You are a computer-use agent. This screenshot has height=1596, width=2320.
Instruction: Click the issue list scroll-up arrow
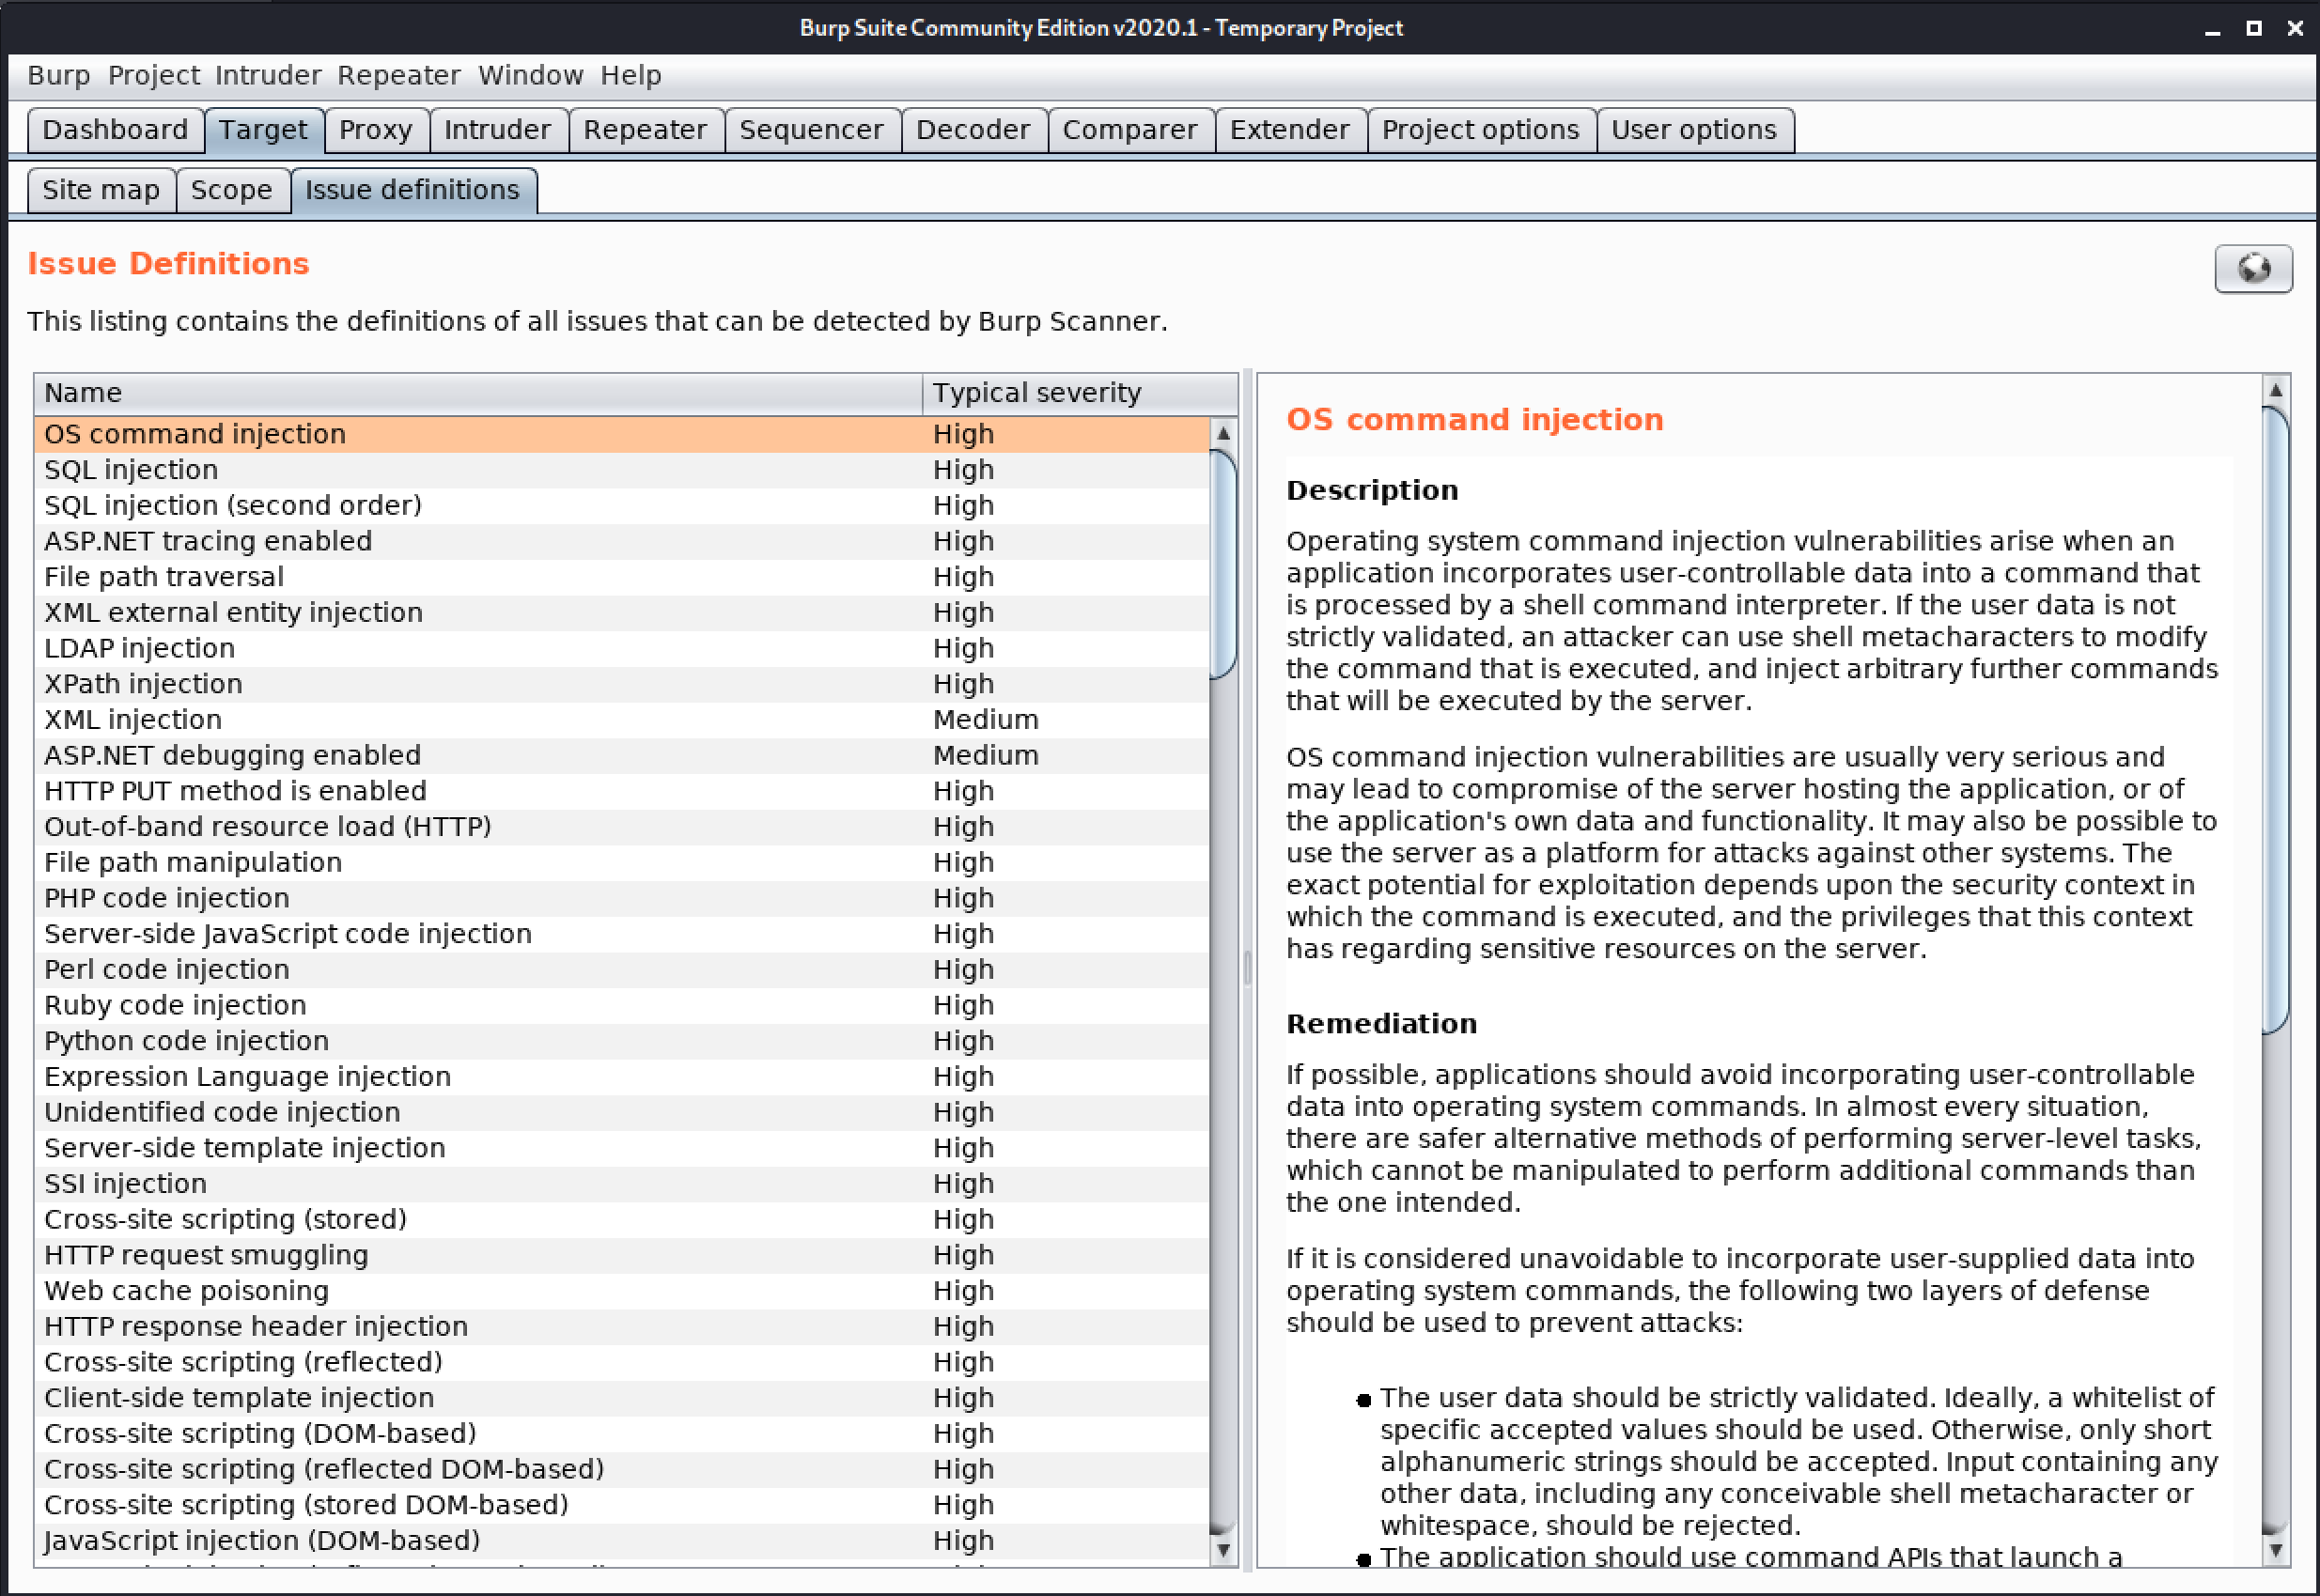(1222, 434)
